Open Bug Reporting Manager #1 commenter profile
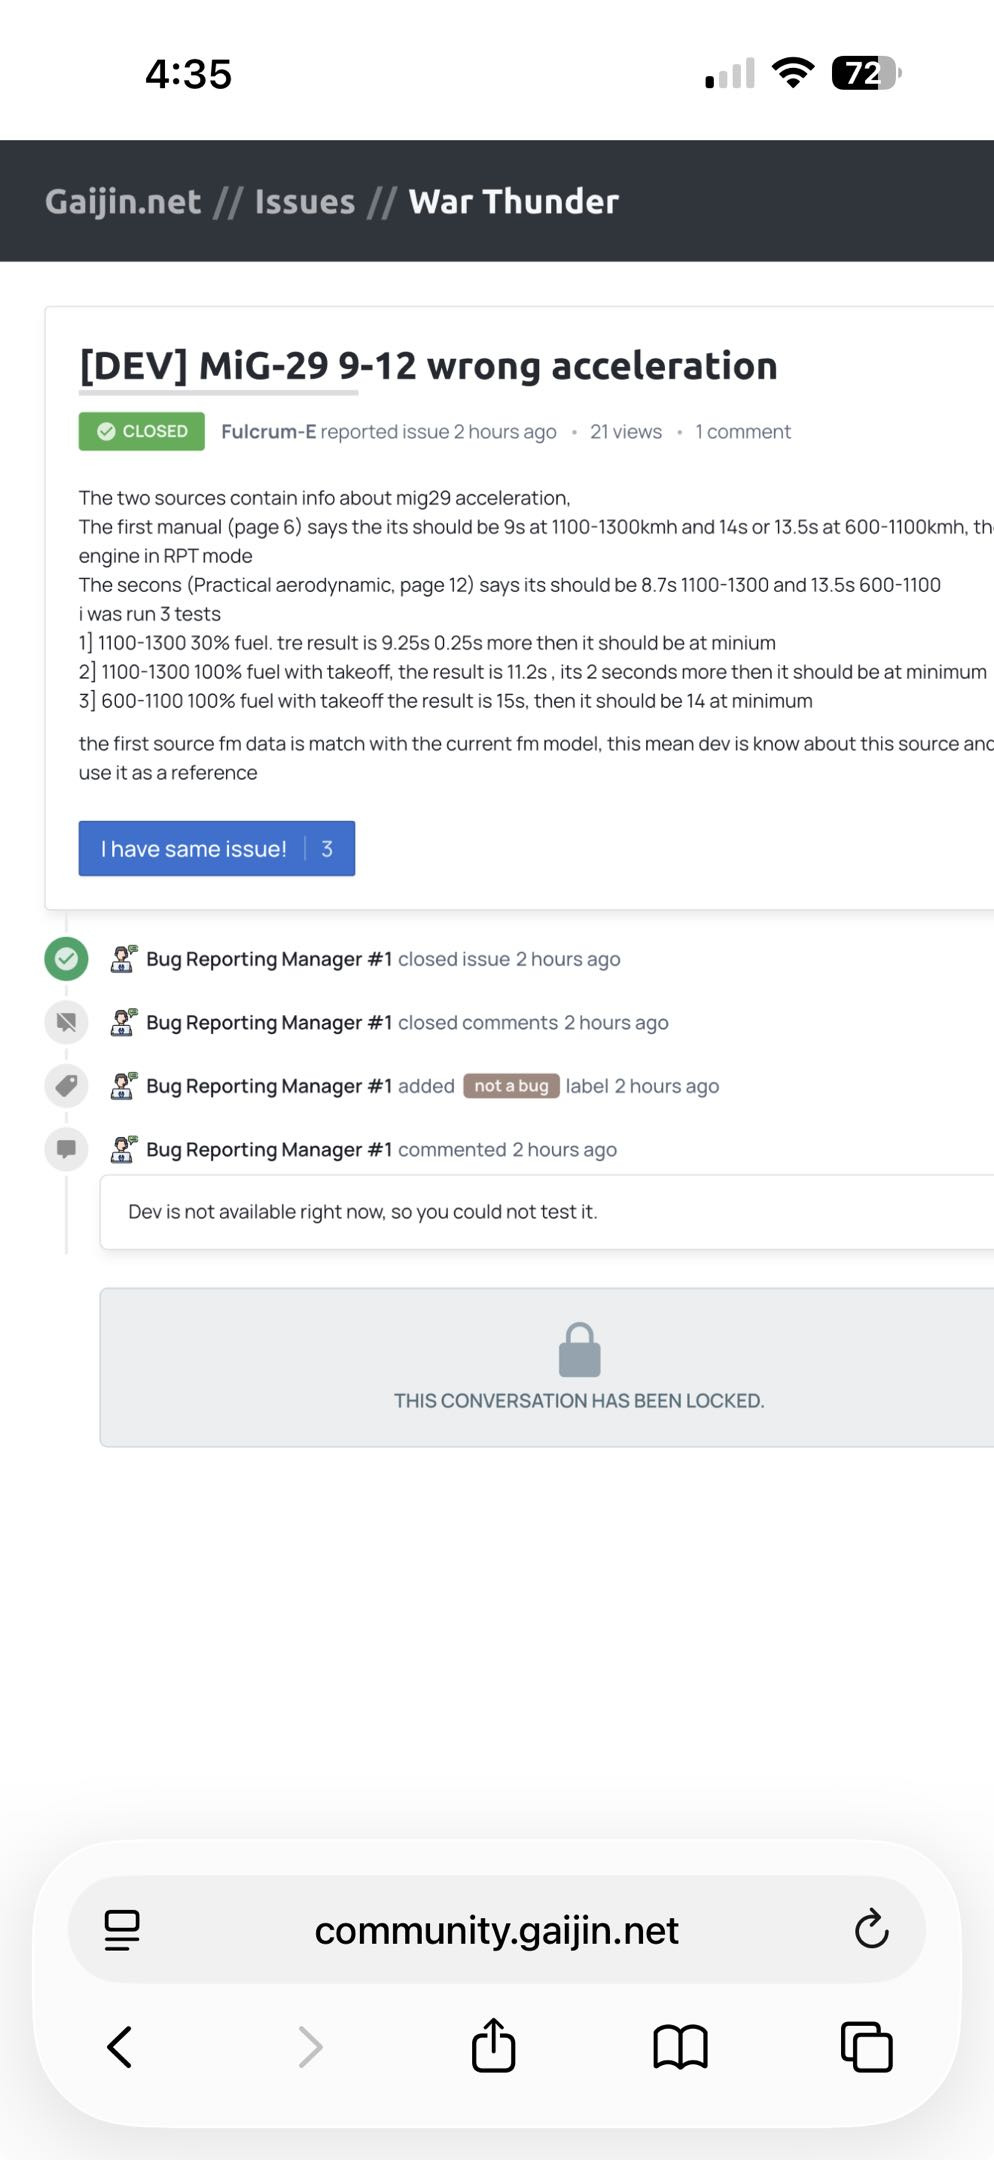The height and width of the screenshot is (2160, 994). coord(268,1150)
